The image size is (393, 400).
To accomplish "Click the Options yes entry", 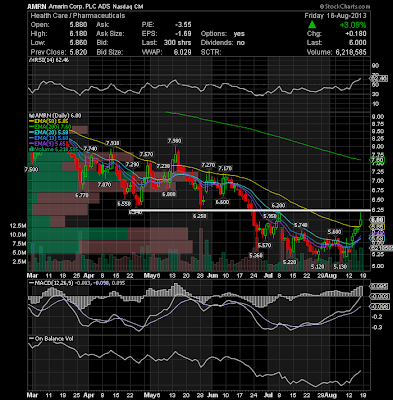I will coord(223,34).
